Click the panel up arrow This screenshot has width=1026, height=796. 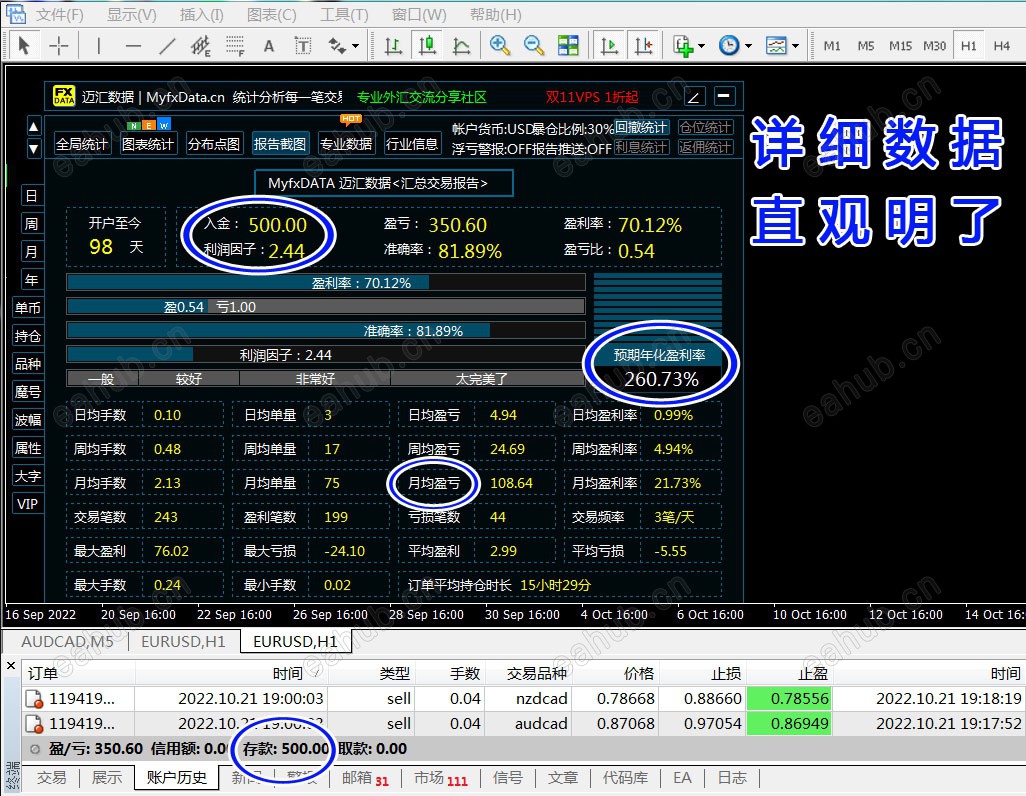[x=34, y=126]
